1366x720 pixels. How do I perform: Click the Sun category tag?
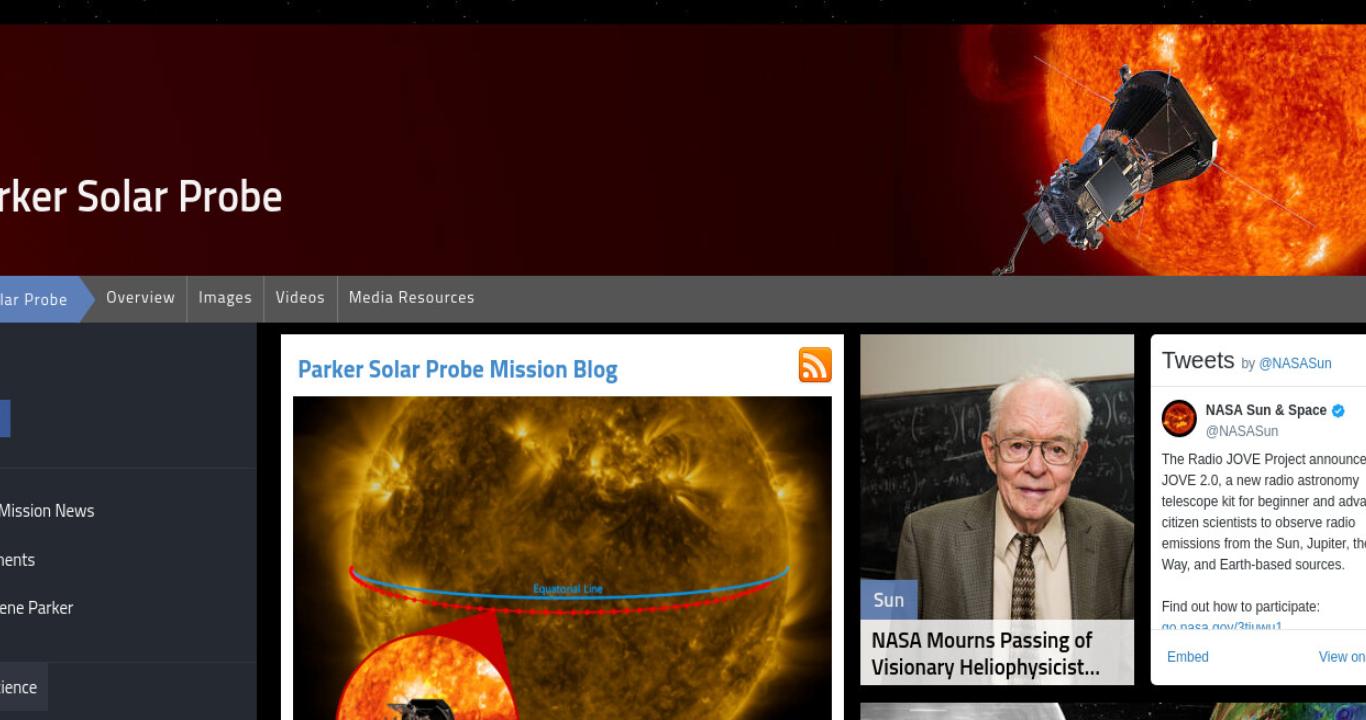coord(888,600)
